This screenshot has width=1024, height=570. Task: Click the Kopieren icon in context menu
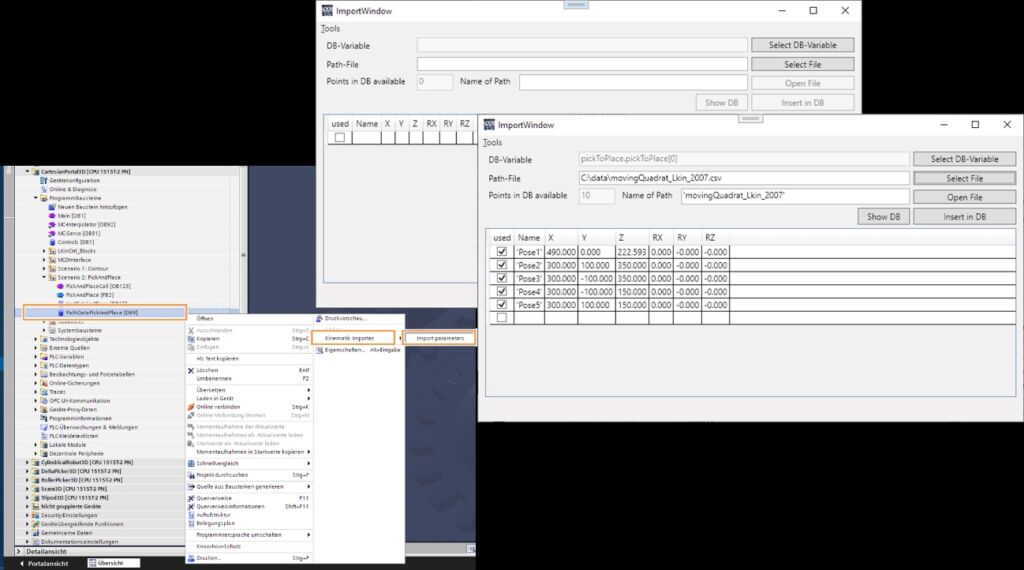tap(190, 338)
